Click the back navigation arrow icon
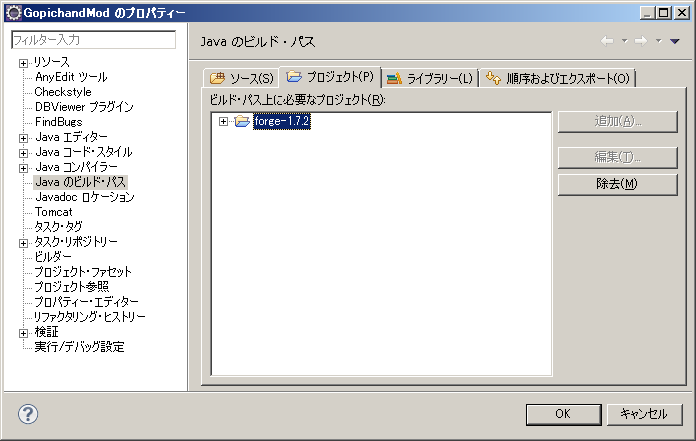 pos(607,41)
